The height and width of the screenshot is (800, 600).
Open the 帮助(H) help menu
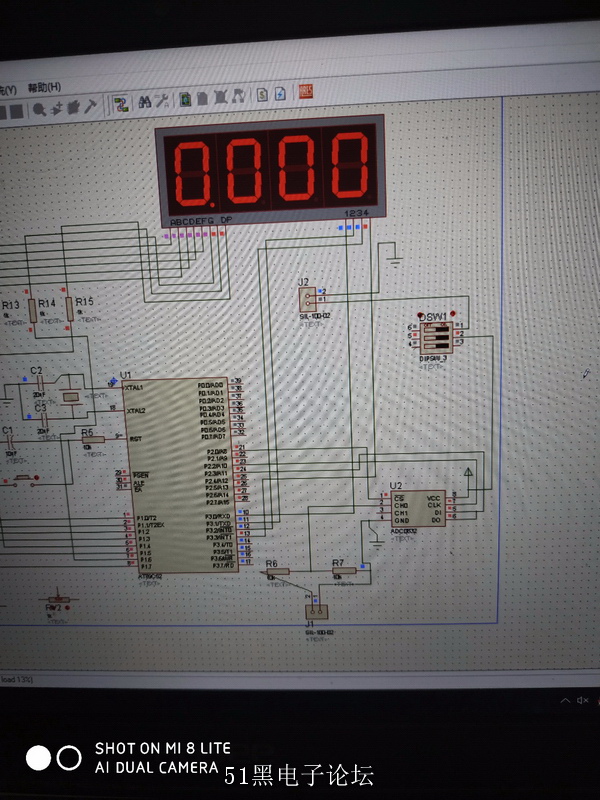click(44, 88)
